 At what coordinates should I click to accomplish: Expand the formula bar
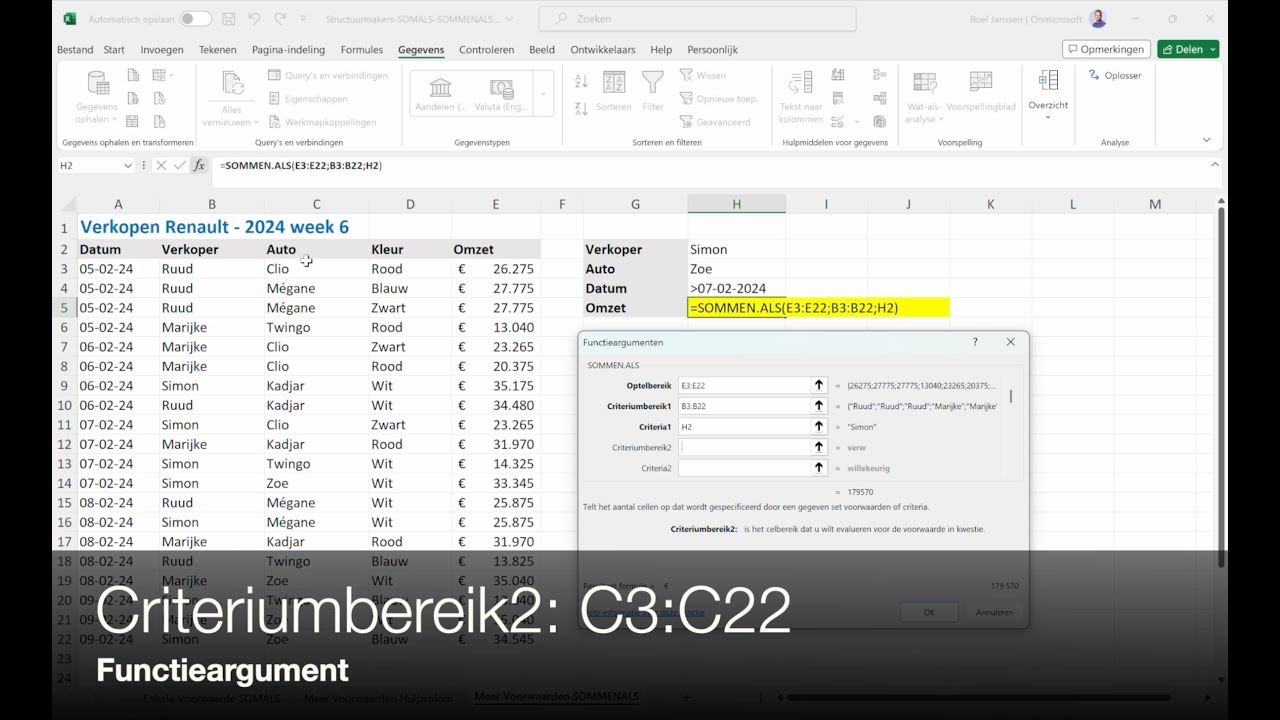pyautogui.click(x=1215, y=165)
